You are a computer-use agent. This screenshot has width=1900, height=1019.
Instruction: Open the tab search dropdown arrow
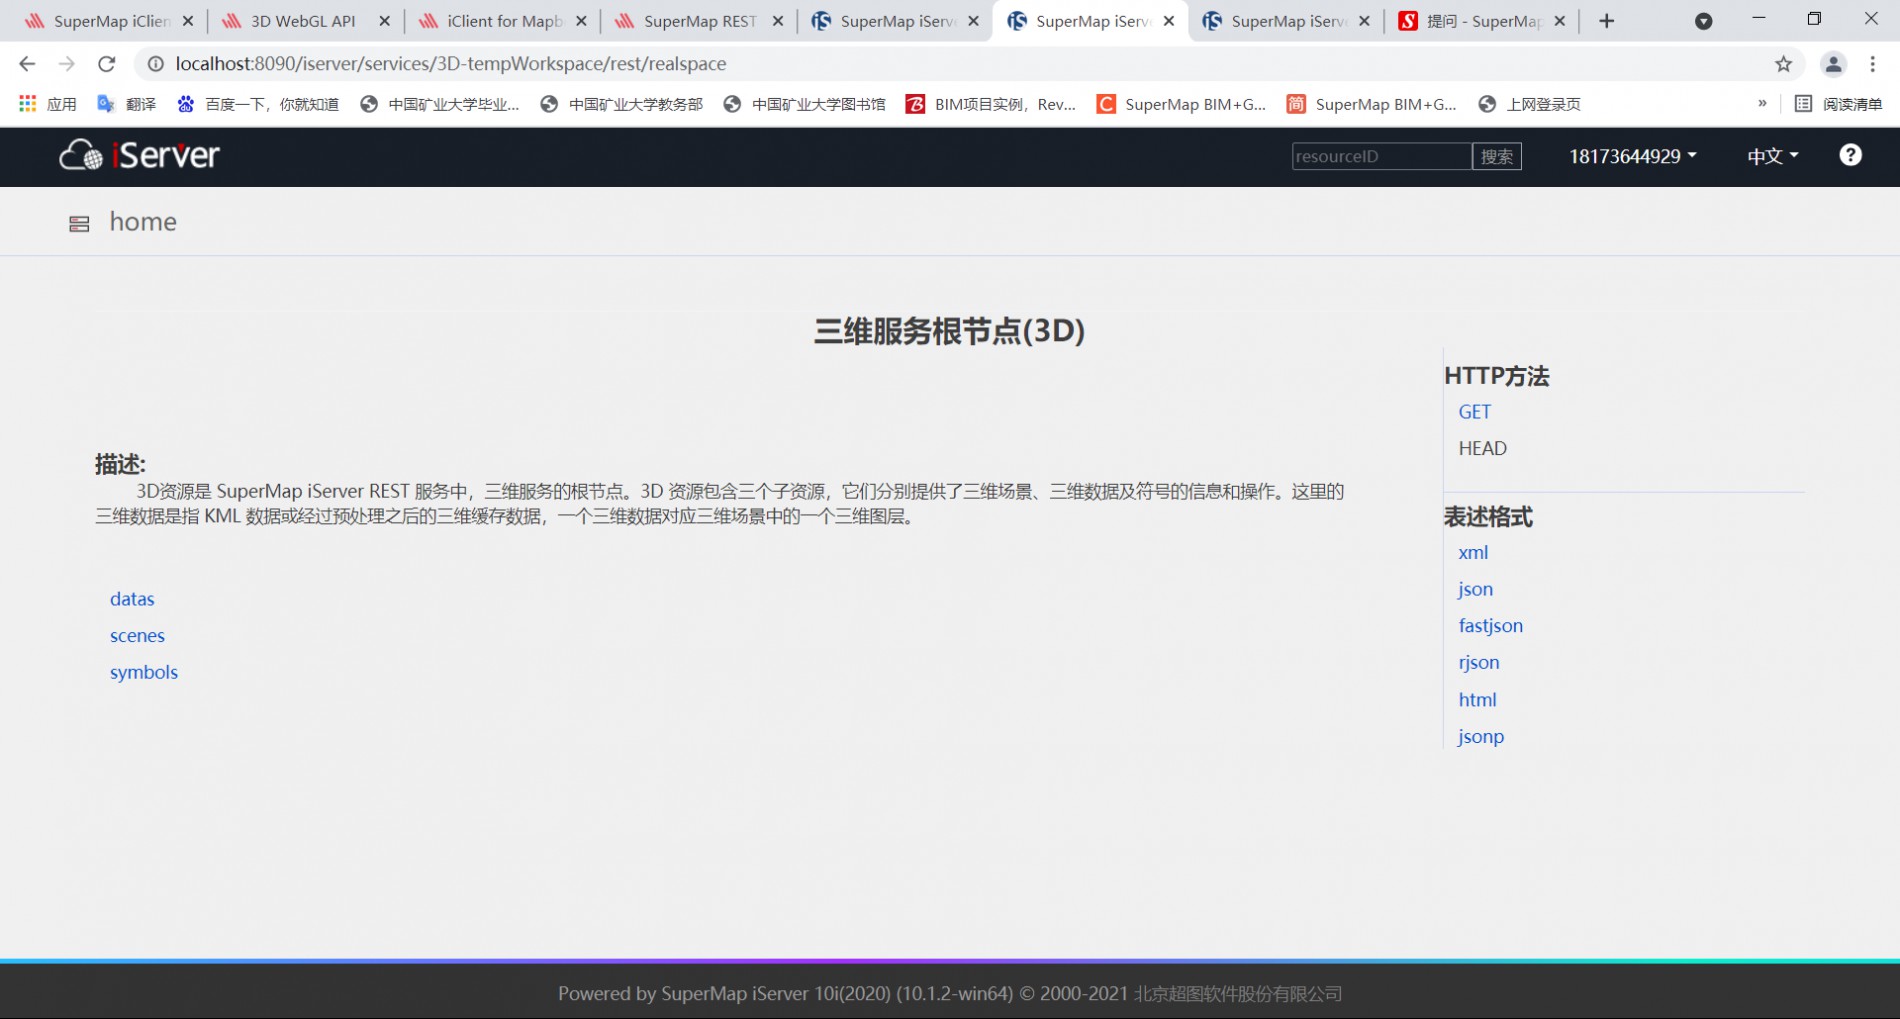(x=1704, y=21)
